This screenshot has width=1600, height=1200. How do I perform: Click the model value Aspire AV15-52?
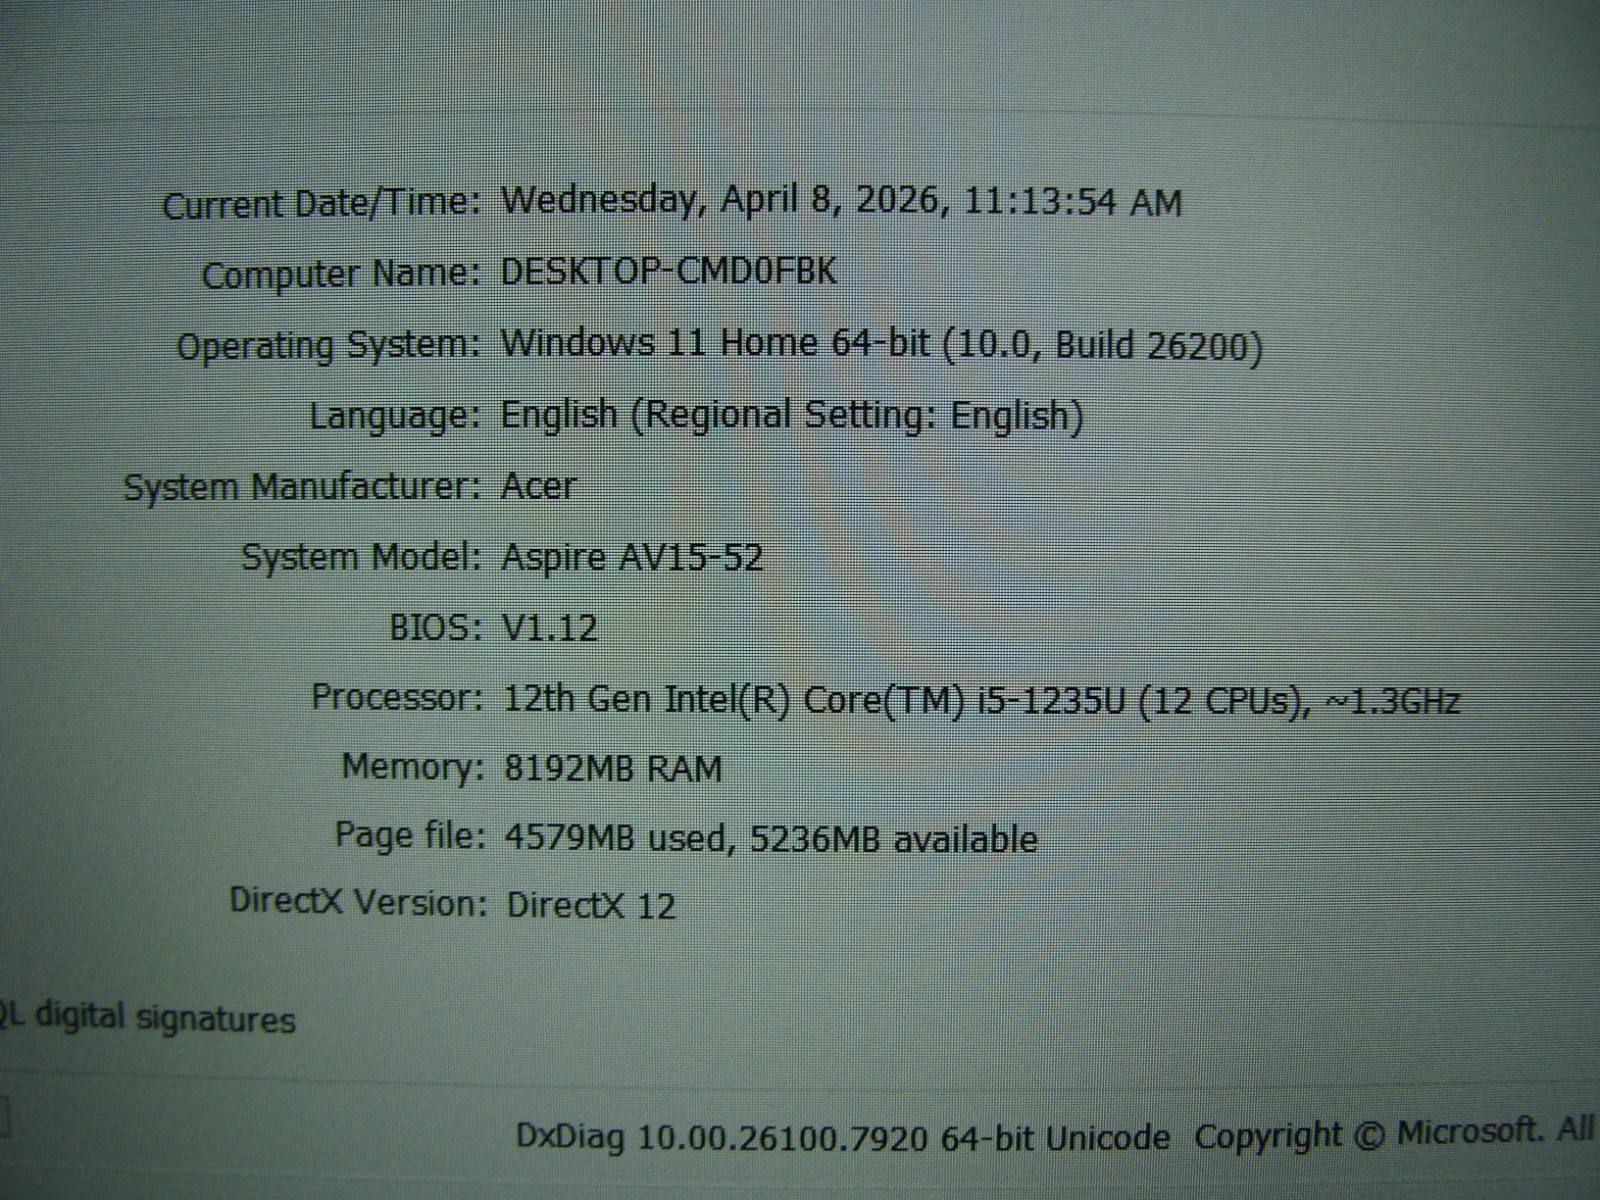click(632, 557)
